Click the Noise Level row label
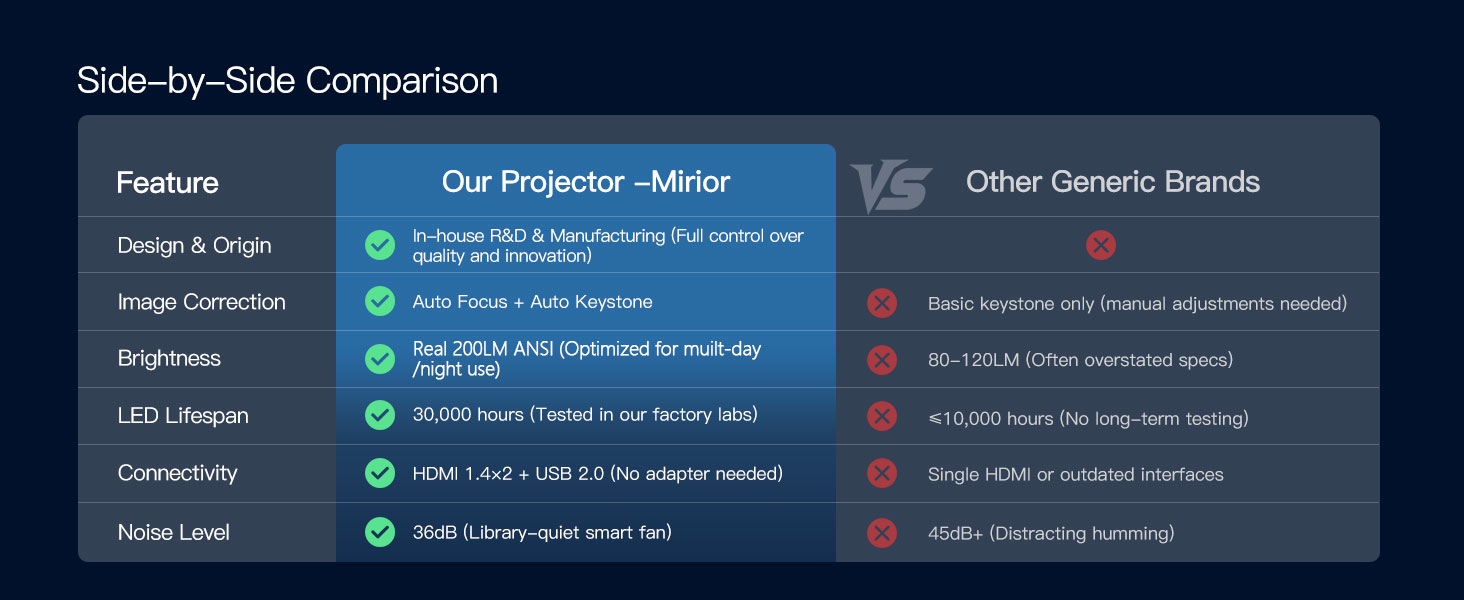Image resolution: width=1464 pixels, height=600 pixels. (x=174, y=532)
